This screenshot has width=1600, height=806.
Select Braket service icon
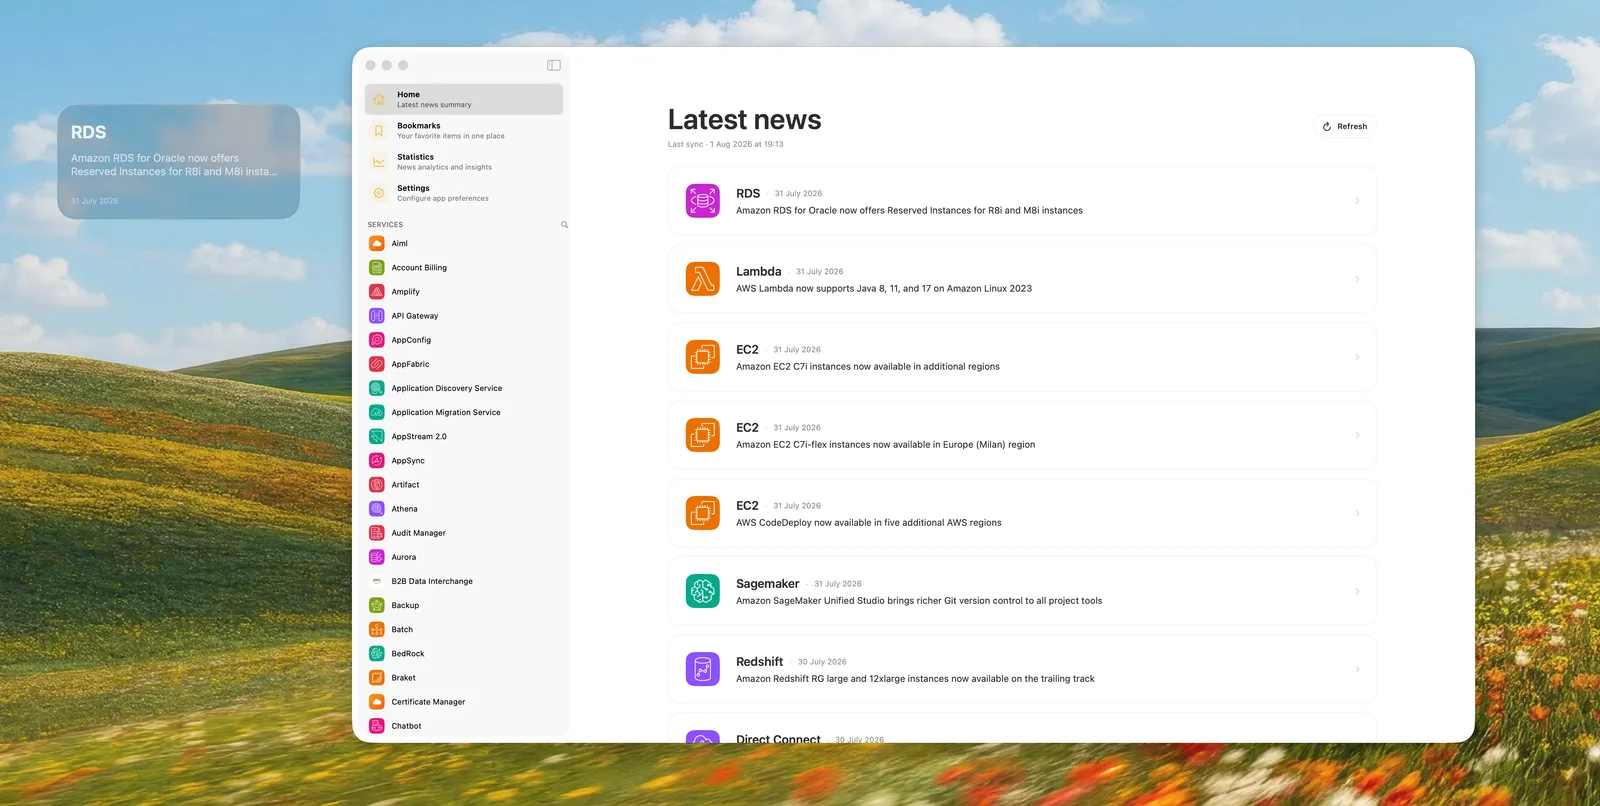click(377, 677)
